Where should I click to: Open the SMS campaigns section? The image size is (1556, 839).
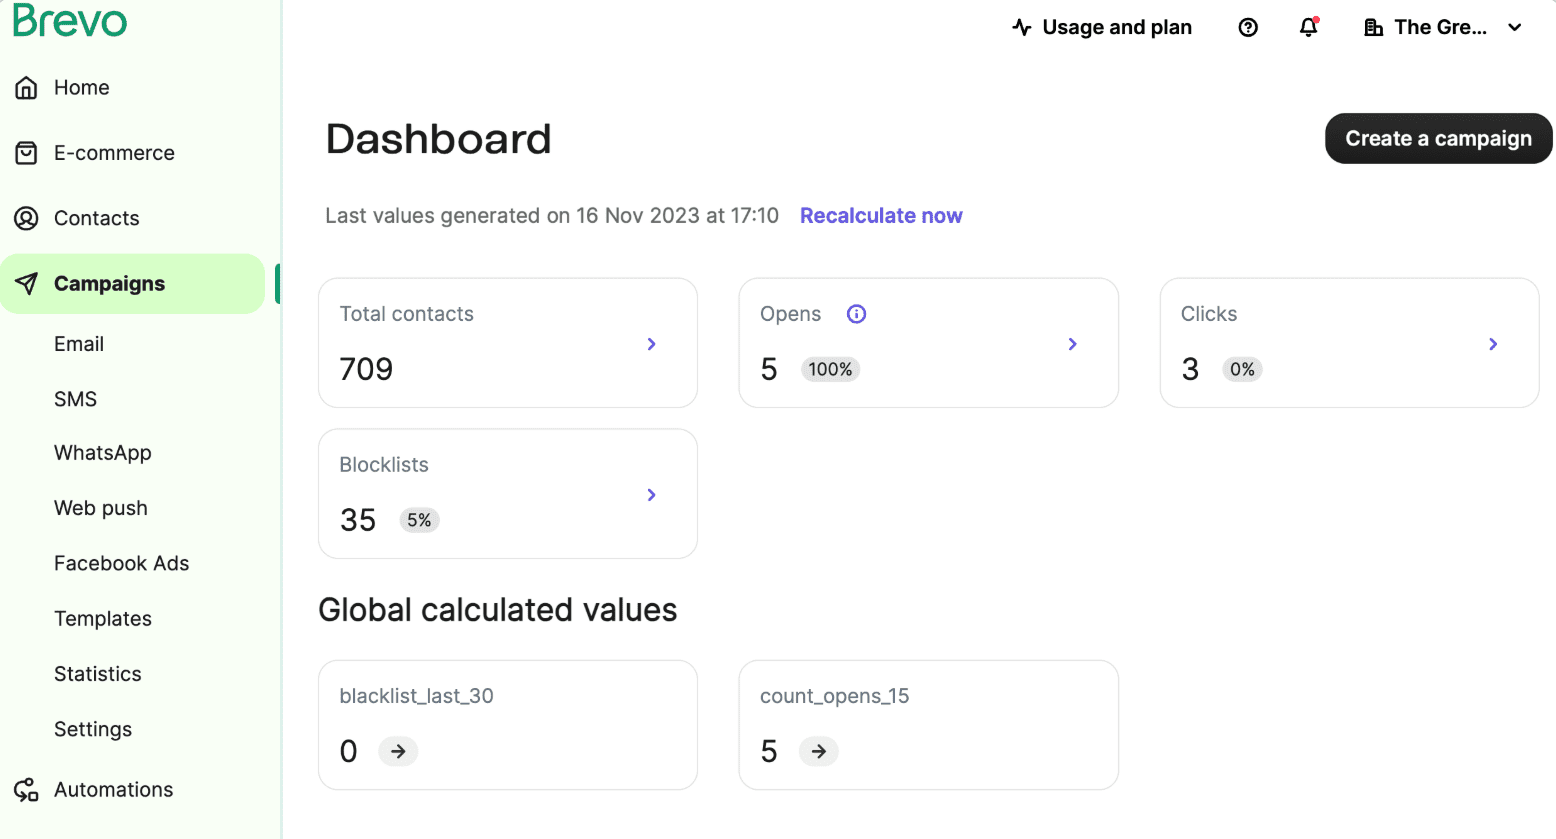point(75,398)
